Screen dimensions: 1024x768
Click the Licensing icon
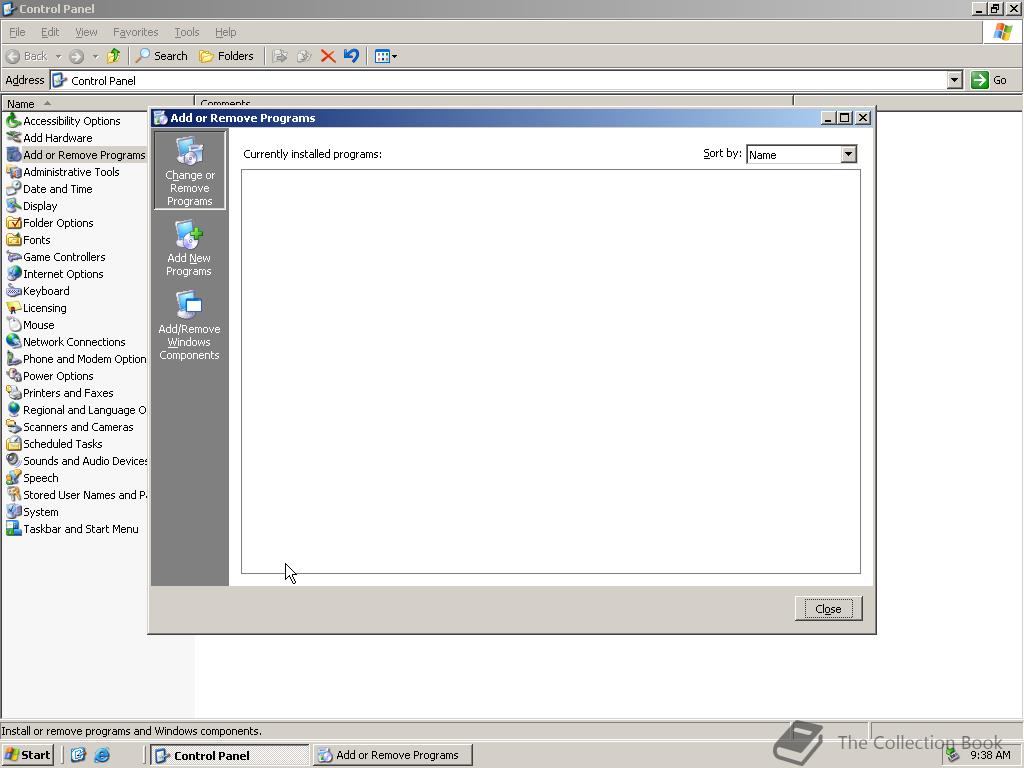[x=13, y=307]
